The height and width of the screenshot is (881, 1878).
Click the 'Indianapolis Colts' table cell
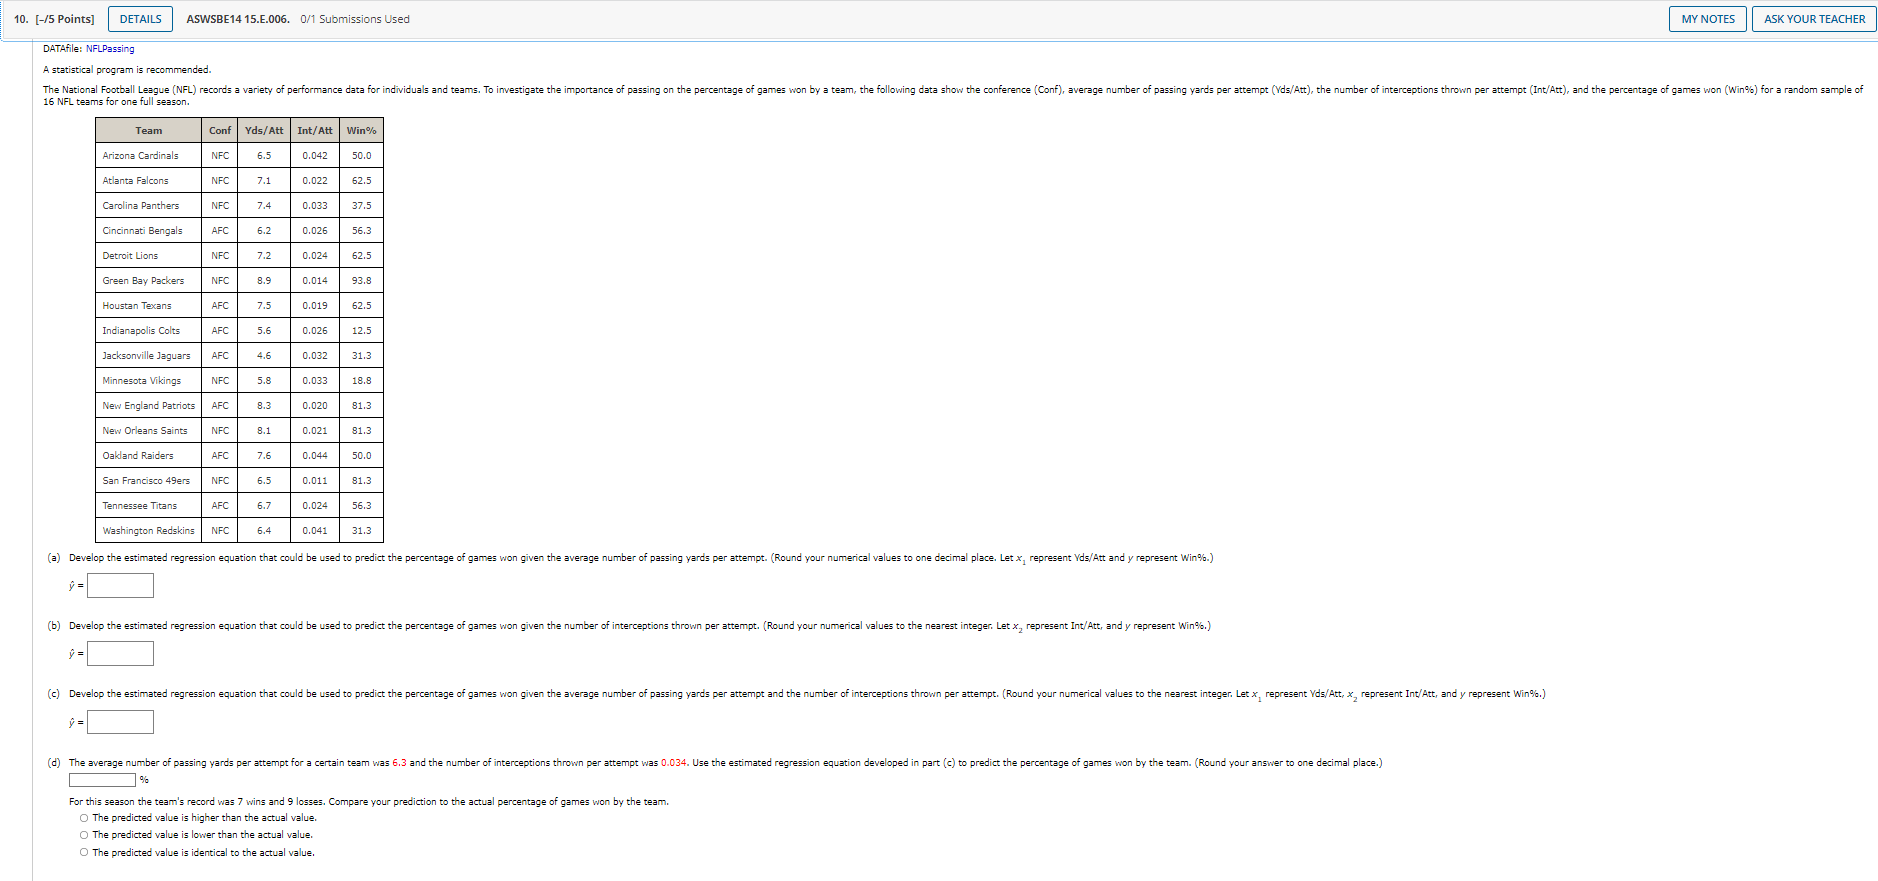pos(148,331)
